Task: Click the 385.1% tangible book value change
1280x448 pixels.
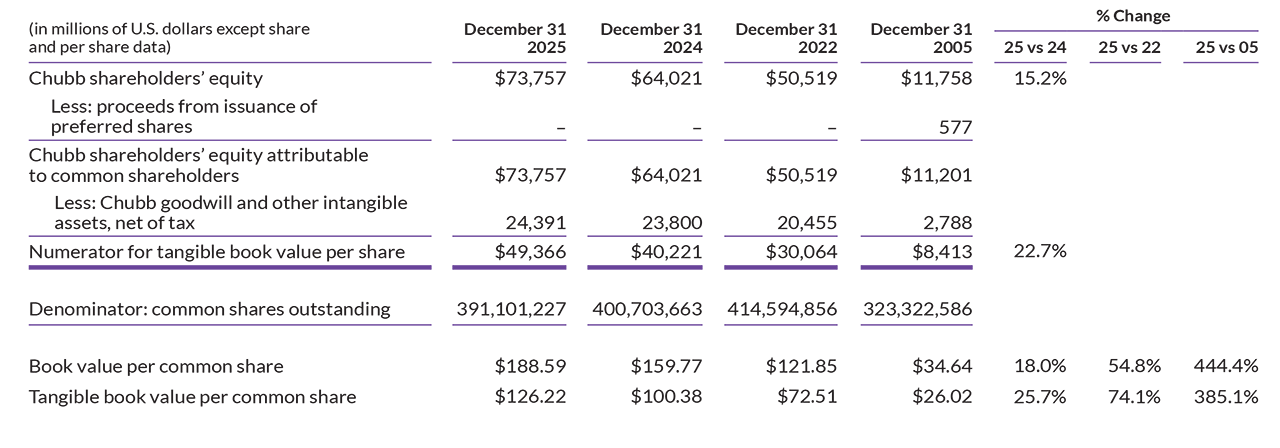Action: 1226,397
